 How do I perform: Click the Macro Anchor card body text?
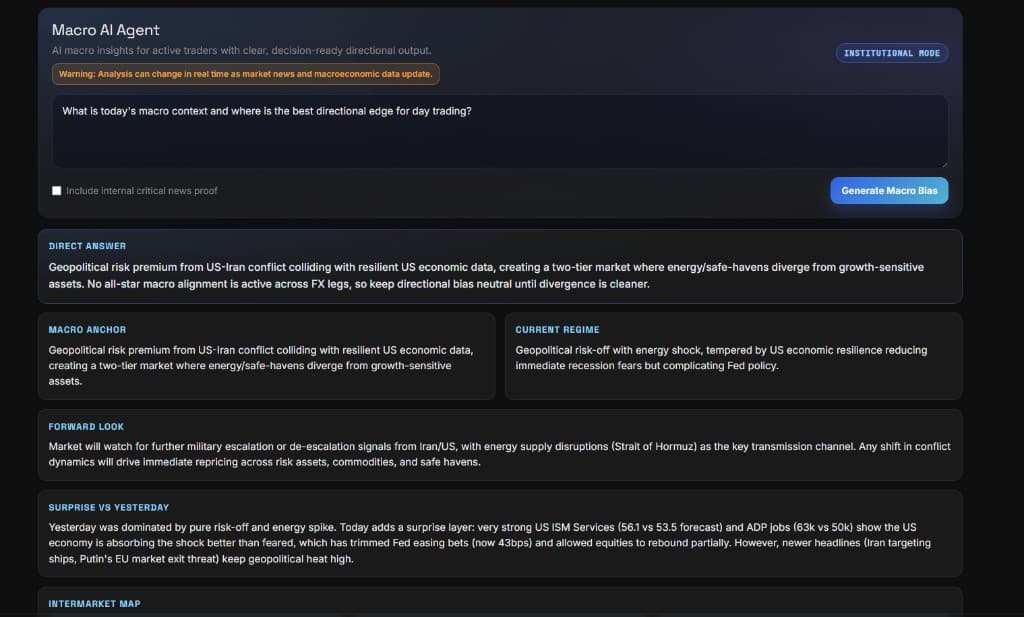pos(261,365)
